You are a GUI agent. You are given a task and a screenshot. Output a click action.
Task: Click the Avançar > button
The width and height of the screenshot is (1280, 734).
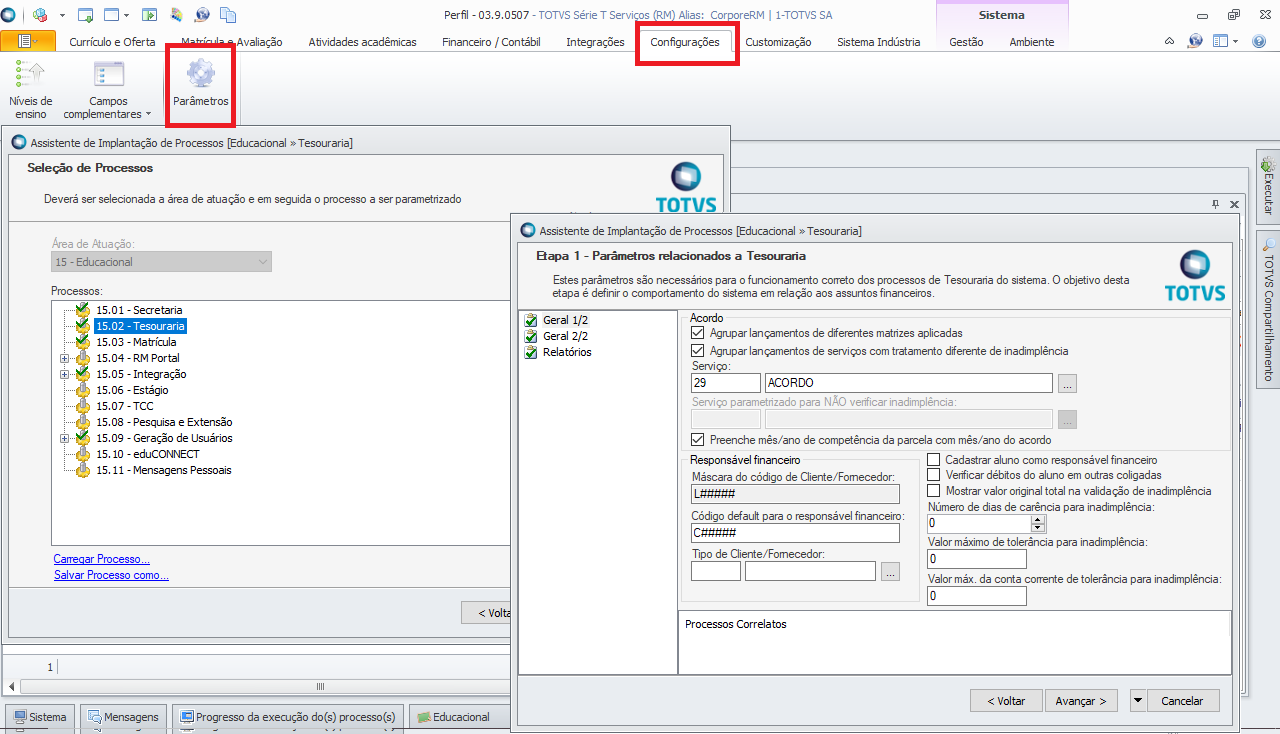1081,701
